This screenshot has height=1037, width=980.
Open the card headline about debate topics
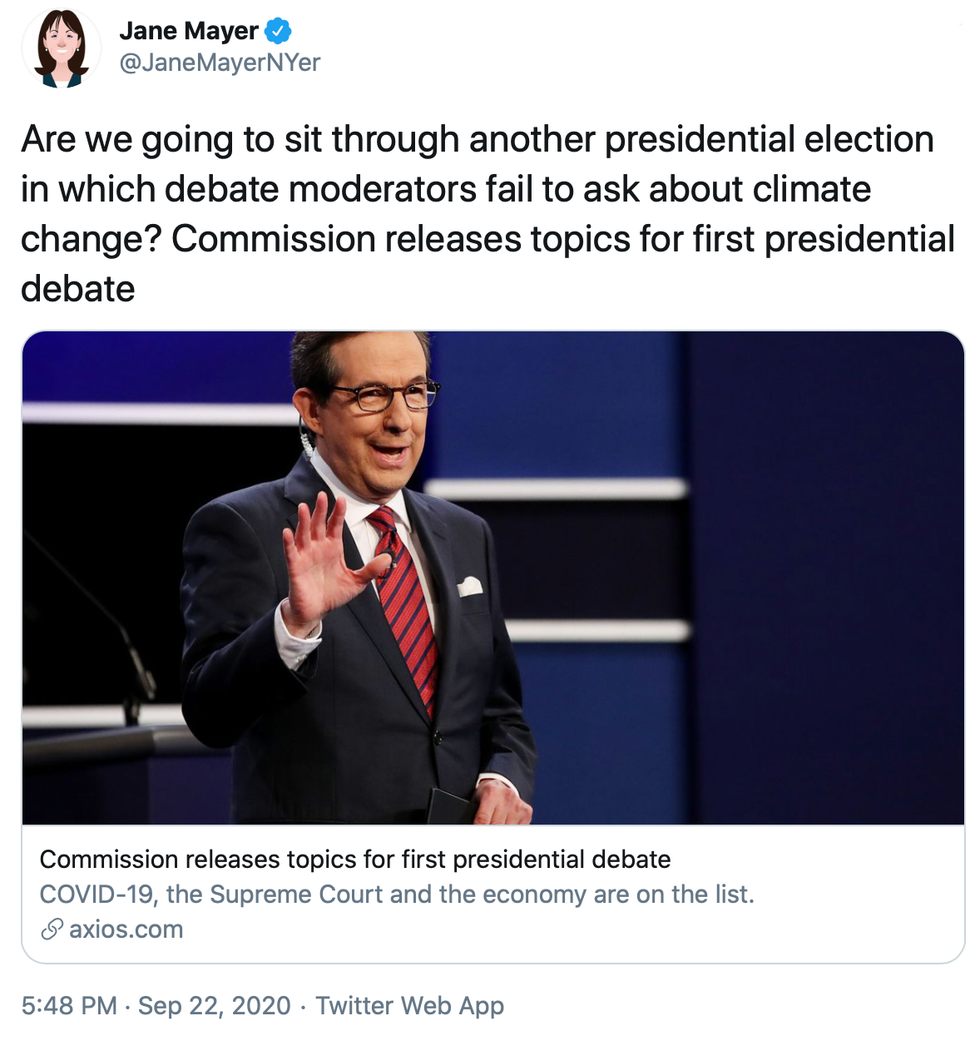click(x=355, y=859)
